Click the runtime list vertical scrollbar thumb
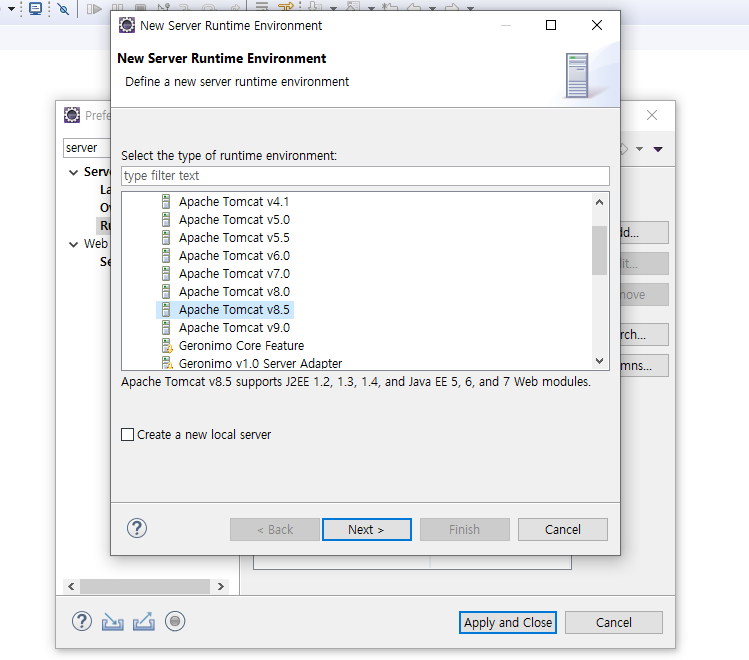Viewport: 749px width, 660px height. click(x=599, y=250)
